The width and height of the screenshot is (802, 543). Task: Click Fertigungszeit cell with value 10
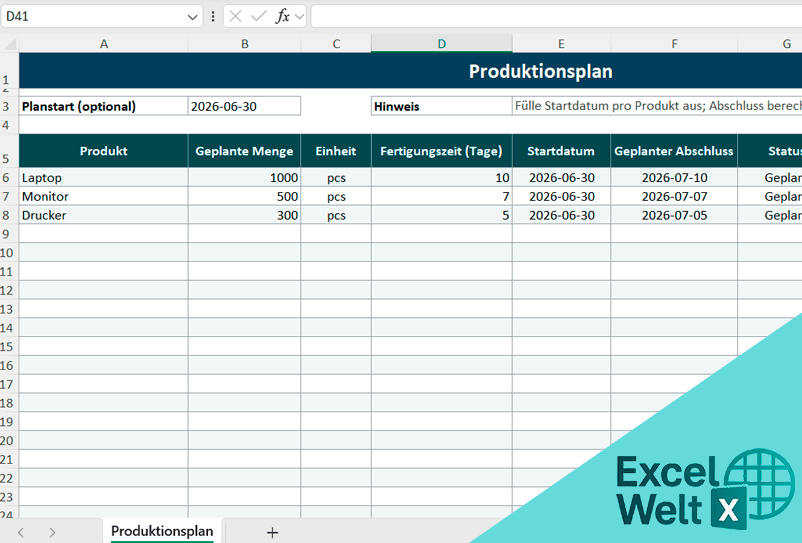442,178
